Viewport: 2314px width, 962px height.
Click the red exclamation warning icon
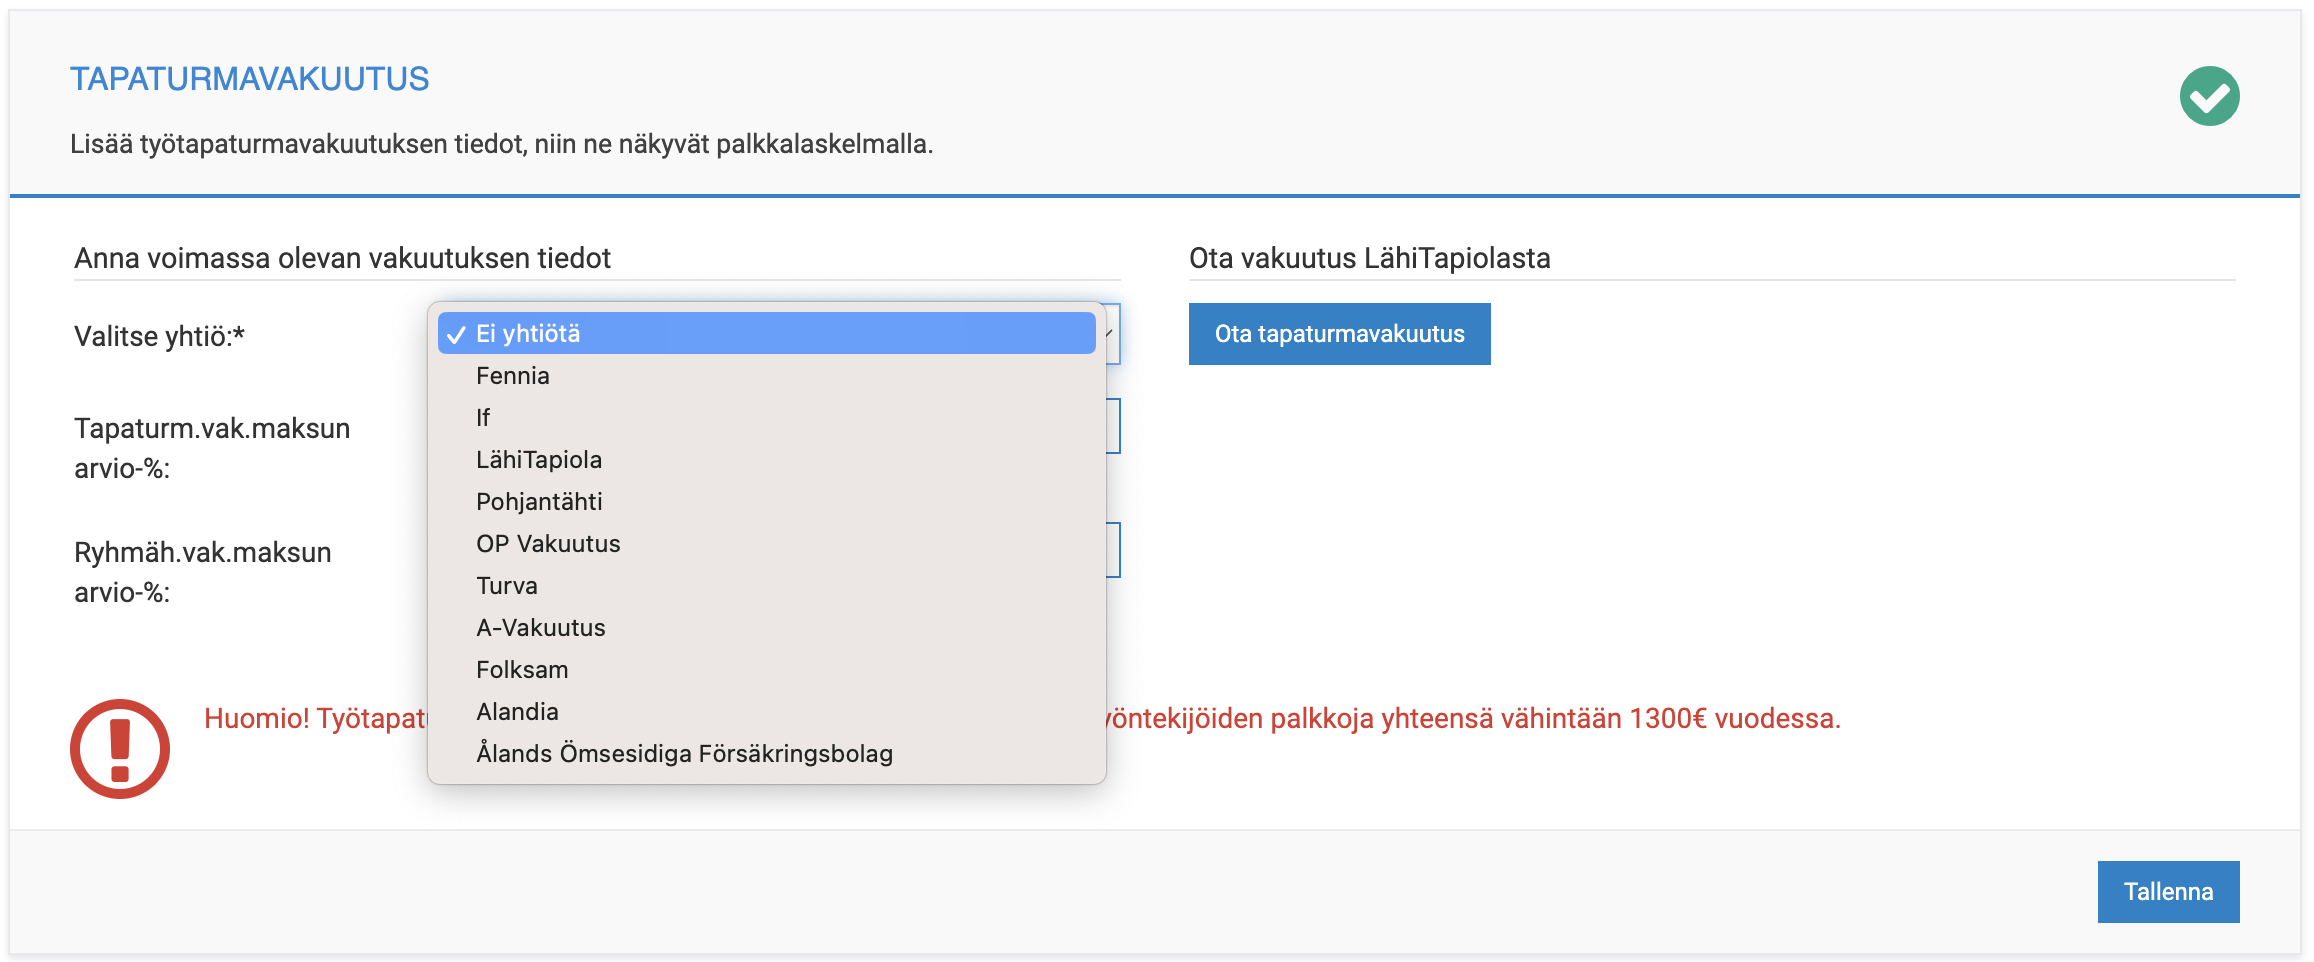point(120,748)
